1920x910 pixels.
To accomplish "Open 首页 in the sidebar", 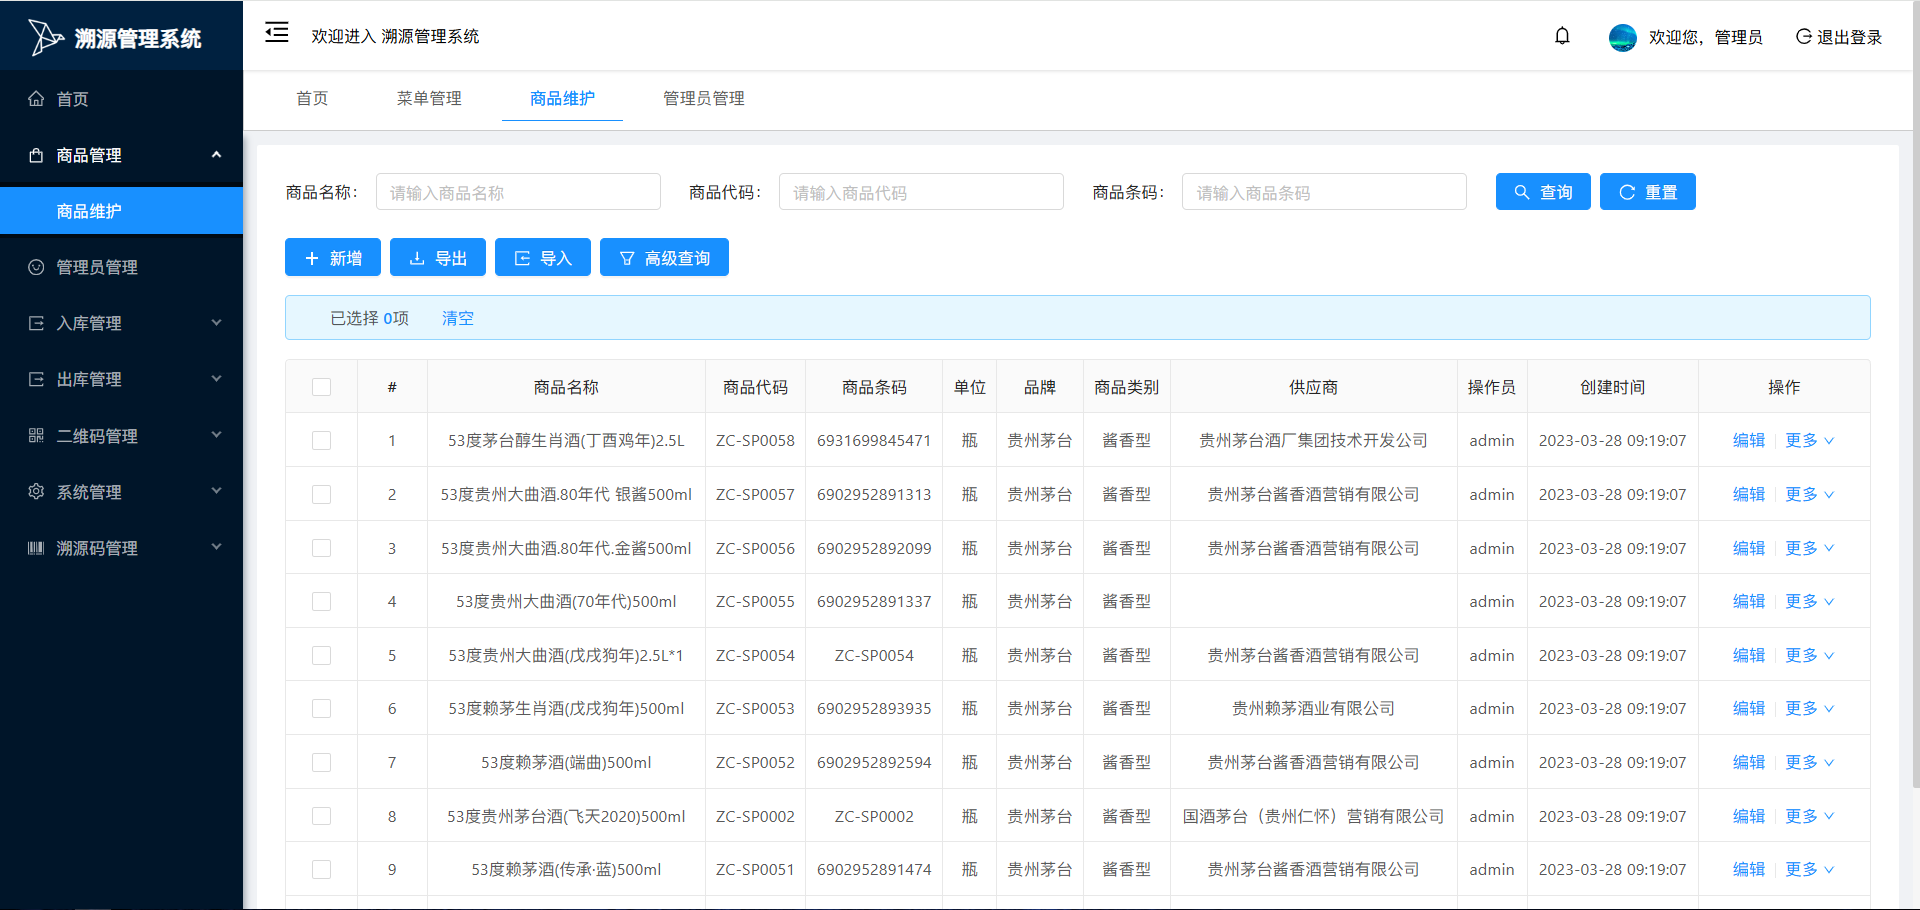I will click(121, 98).
